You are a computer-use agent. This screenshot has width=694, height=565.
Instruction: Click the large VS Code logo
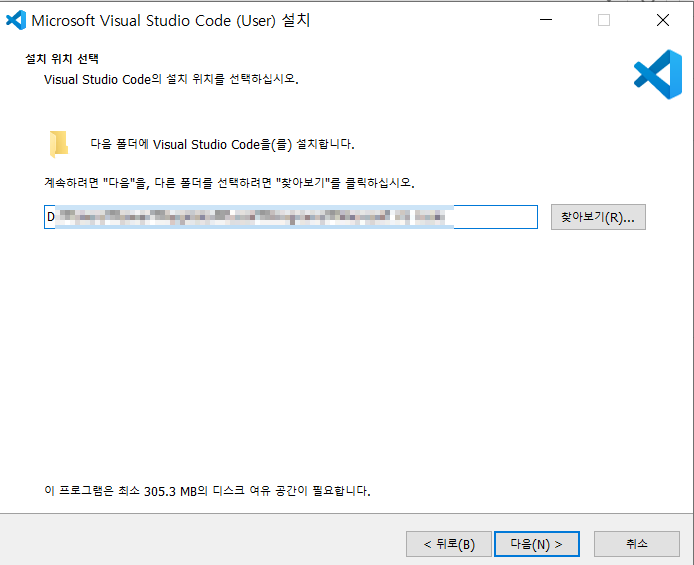coord(658,74)
